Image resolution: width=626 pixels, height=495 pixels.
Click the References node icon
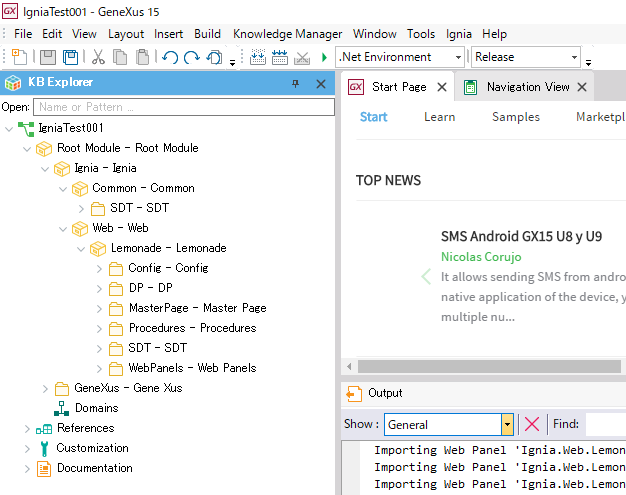[x=44, y=429]
